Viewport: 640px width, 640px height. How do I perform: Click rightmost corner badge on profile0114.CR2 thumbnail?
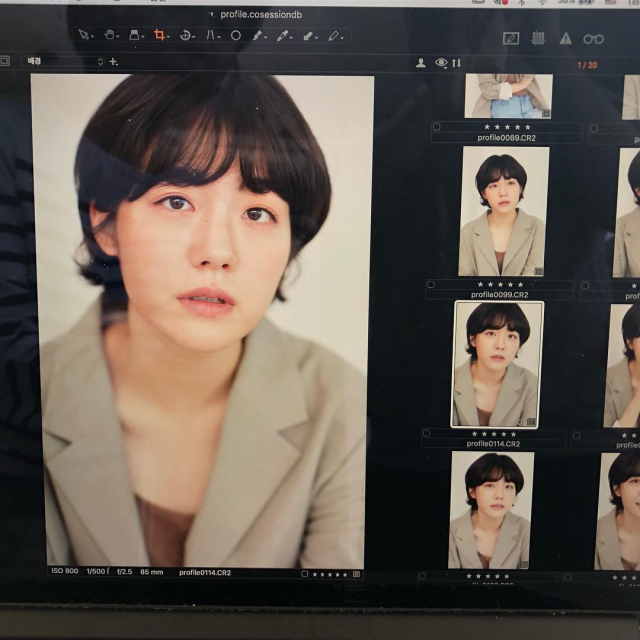(531, 421)
